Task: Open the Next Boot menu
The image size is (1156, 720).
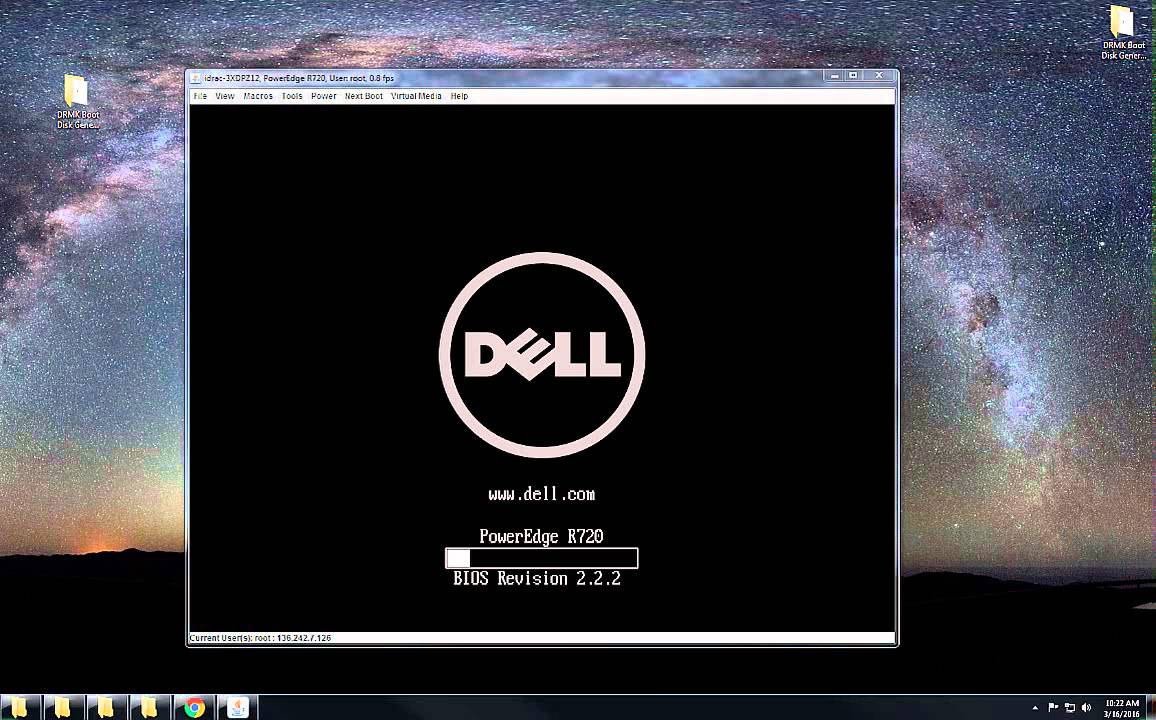Action: click(363, 96)
